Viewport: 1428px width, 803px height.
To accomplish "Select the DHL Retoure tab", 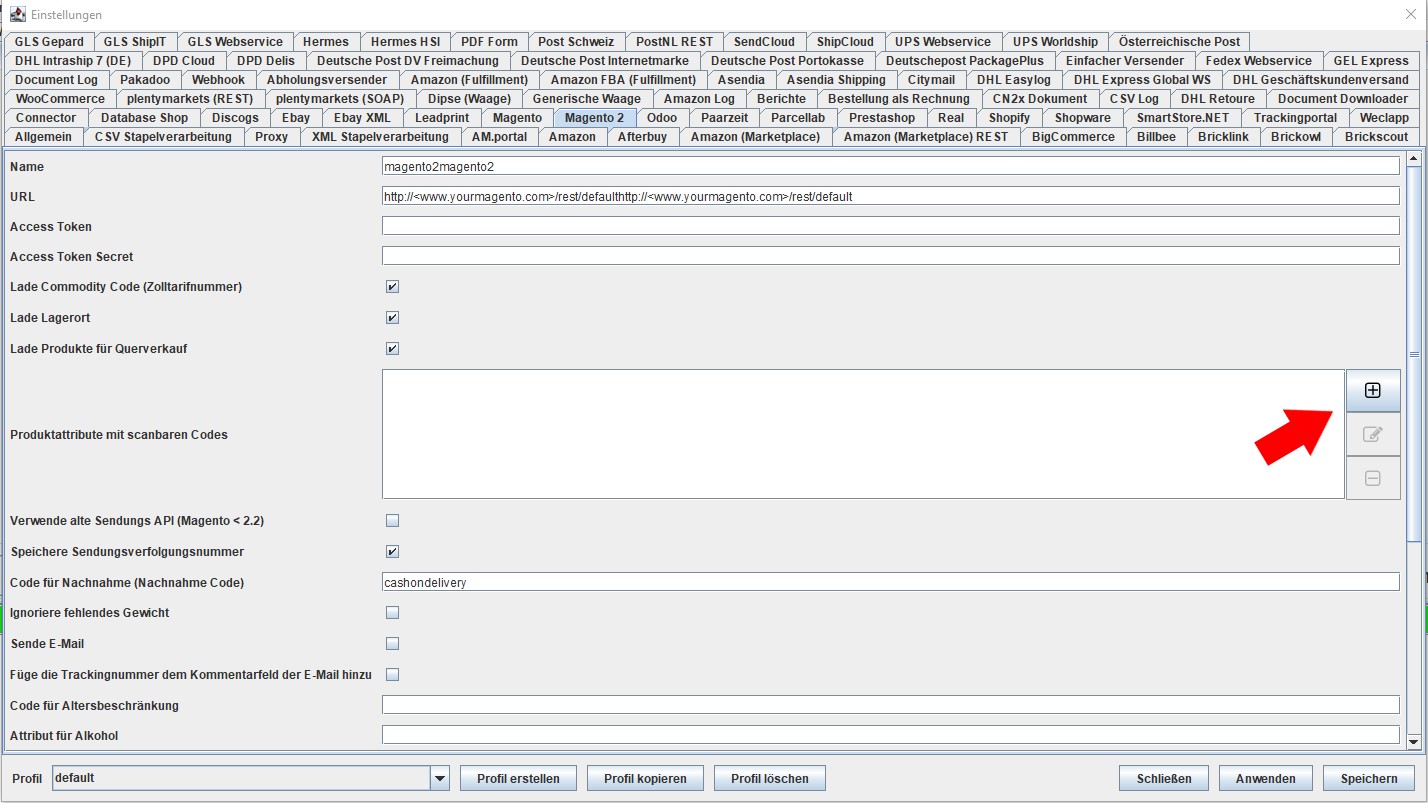I will point(1217,99).
